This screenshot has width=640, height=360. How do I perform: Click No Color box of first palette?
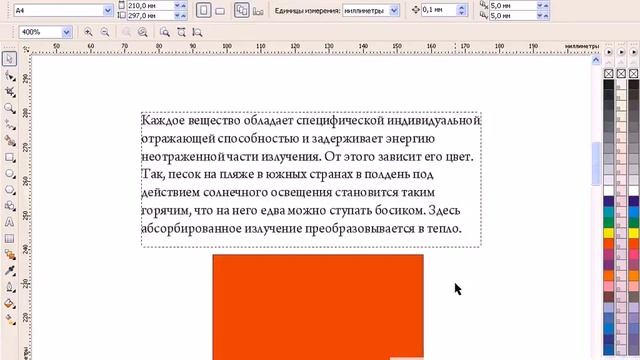609,73
